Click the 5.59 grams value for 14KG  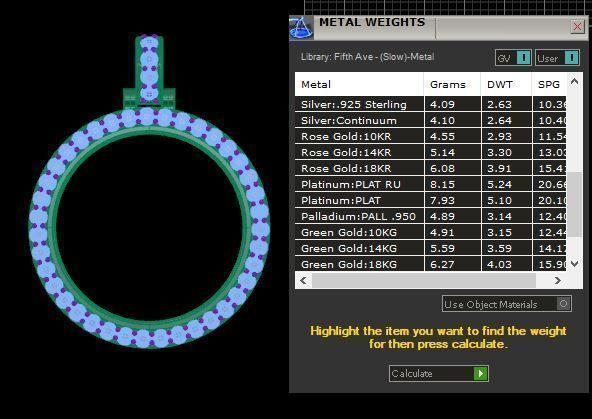(x=442, y=248)
